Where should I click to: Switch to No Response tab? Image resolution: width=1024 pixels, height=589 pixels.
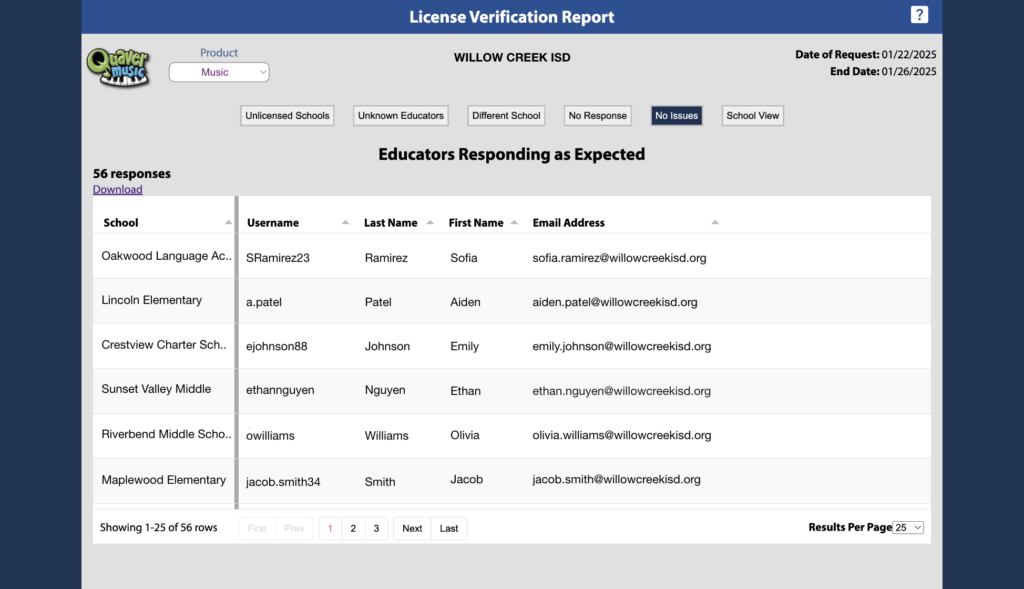[598, 116]
